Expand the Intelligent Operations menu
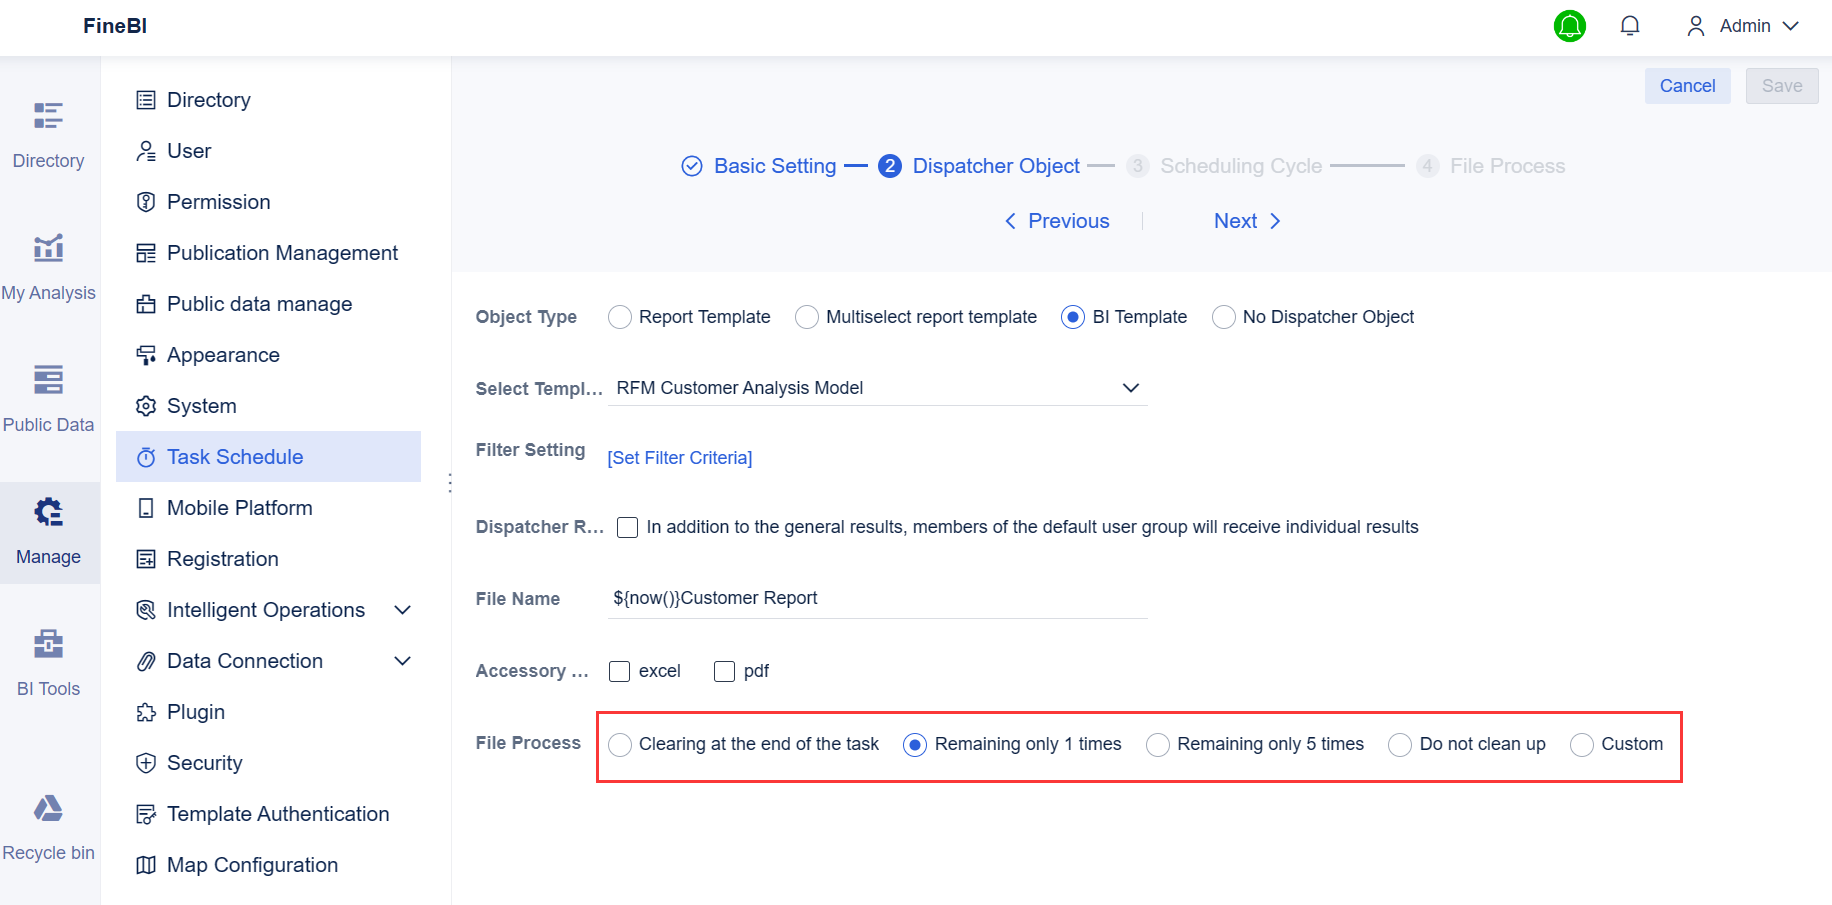This screenshot has width=1832, height=905. coord(265,609)
